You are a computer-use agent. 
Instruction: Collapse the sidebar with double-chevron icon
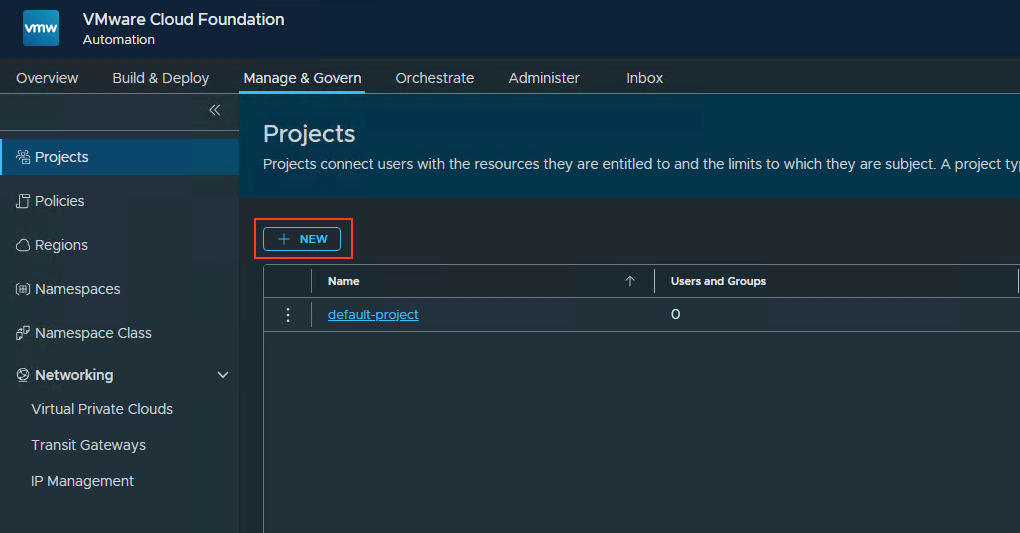pyautogui.click(x=215, y=110)
